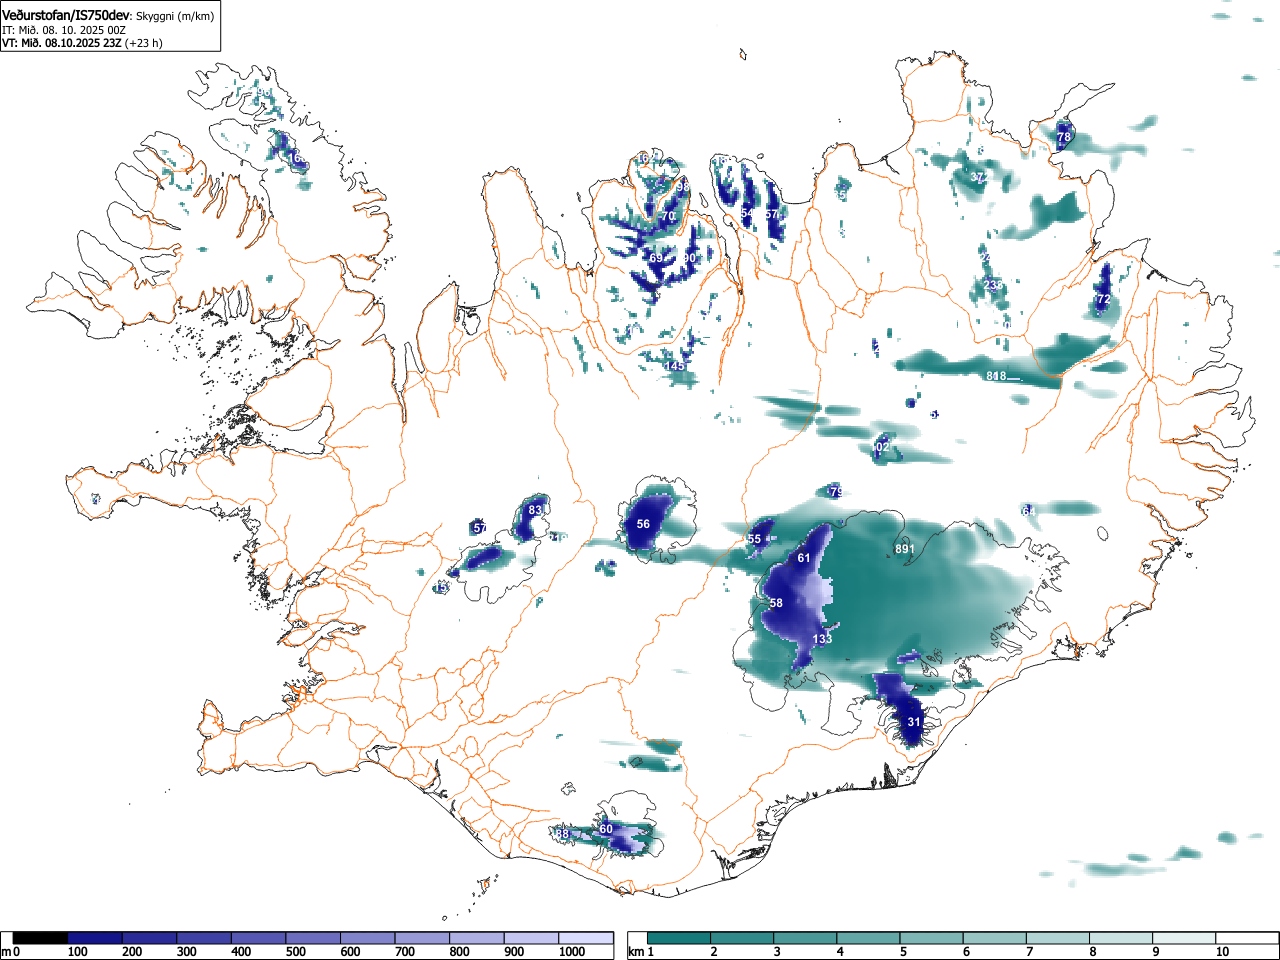Click the 500 tick label in meter legend
The width and height of the screenshot is (1280, 960).
click(x=295, y=952)
